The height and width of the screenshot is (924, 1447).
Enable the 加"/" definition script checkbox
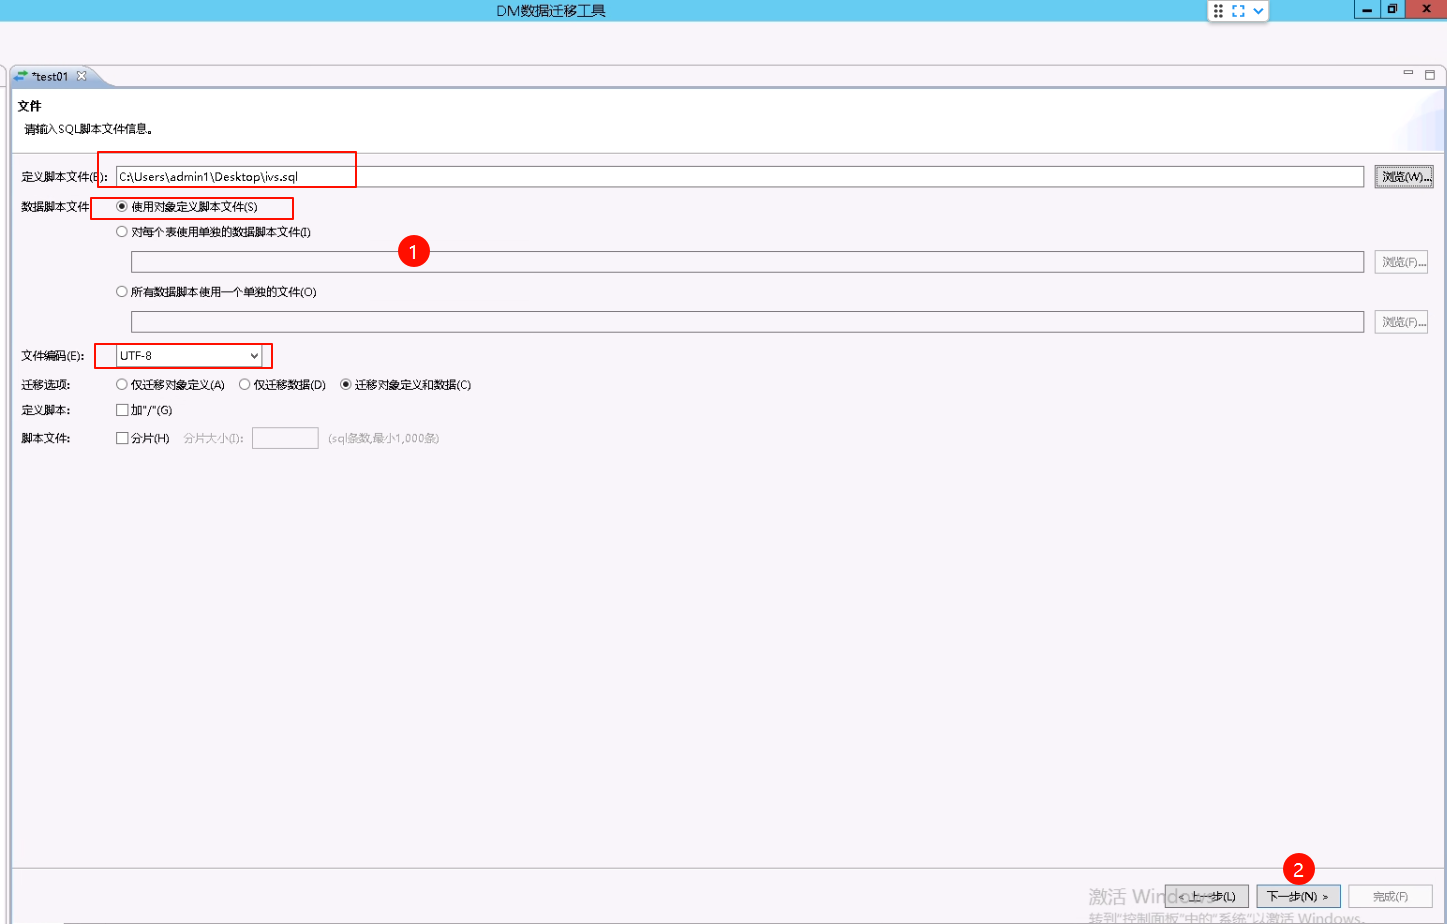coord(122,410)
